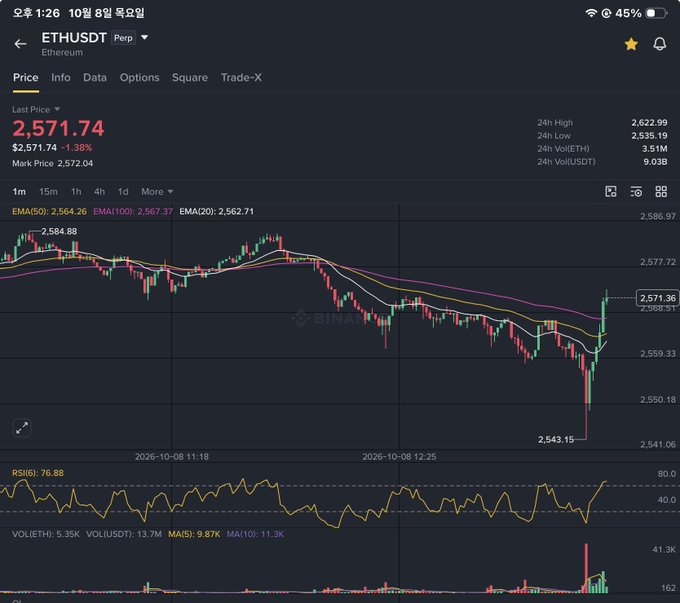
Task: Click the 2,543.15 low price marker
Action: click(x=556, y=439)
